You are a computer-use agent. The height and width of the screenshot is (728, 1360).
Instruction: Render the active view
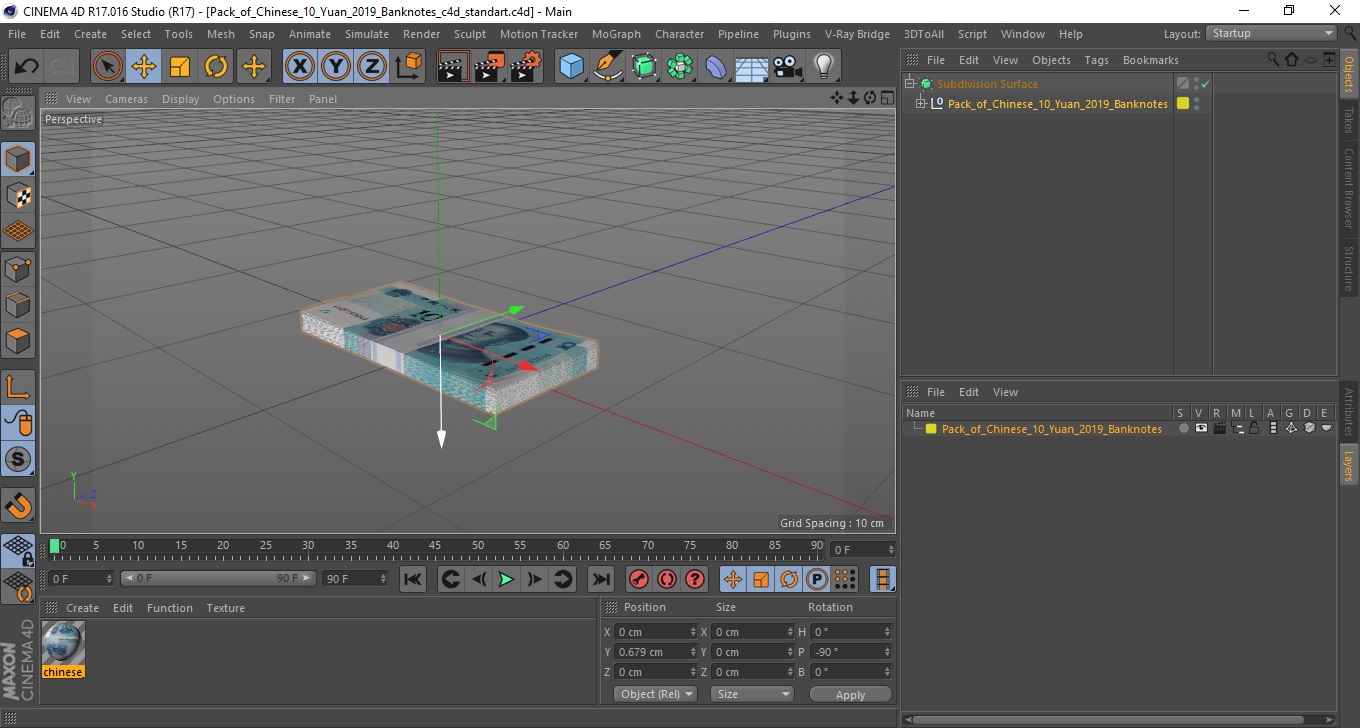click(453, 67)
